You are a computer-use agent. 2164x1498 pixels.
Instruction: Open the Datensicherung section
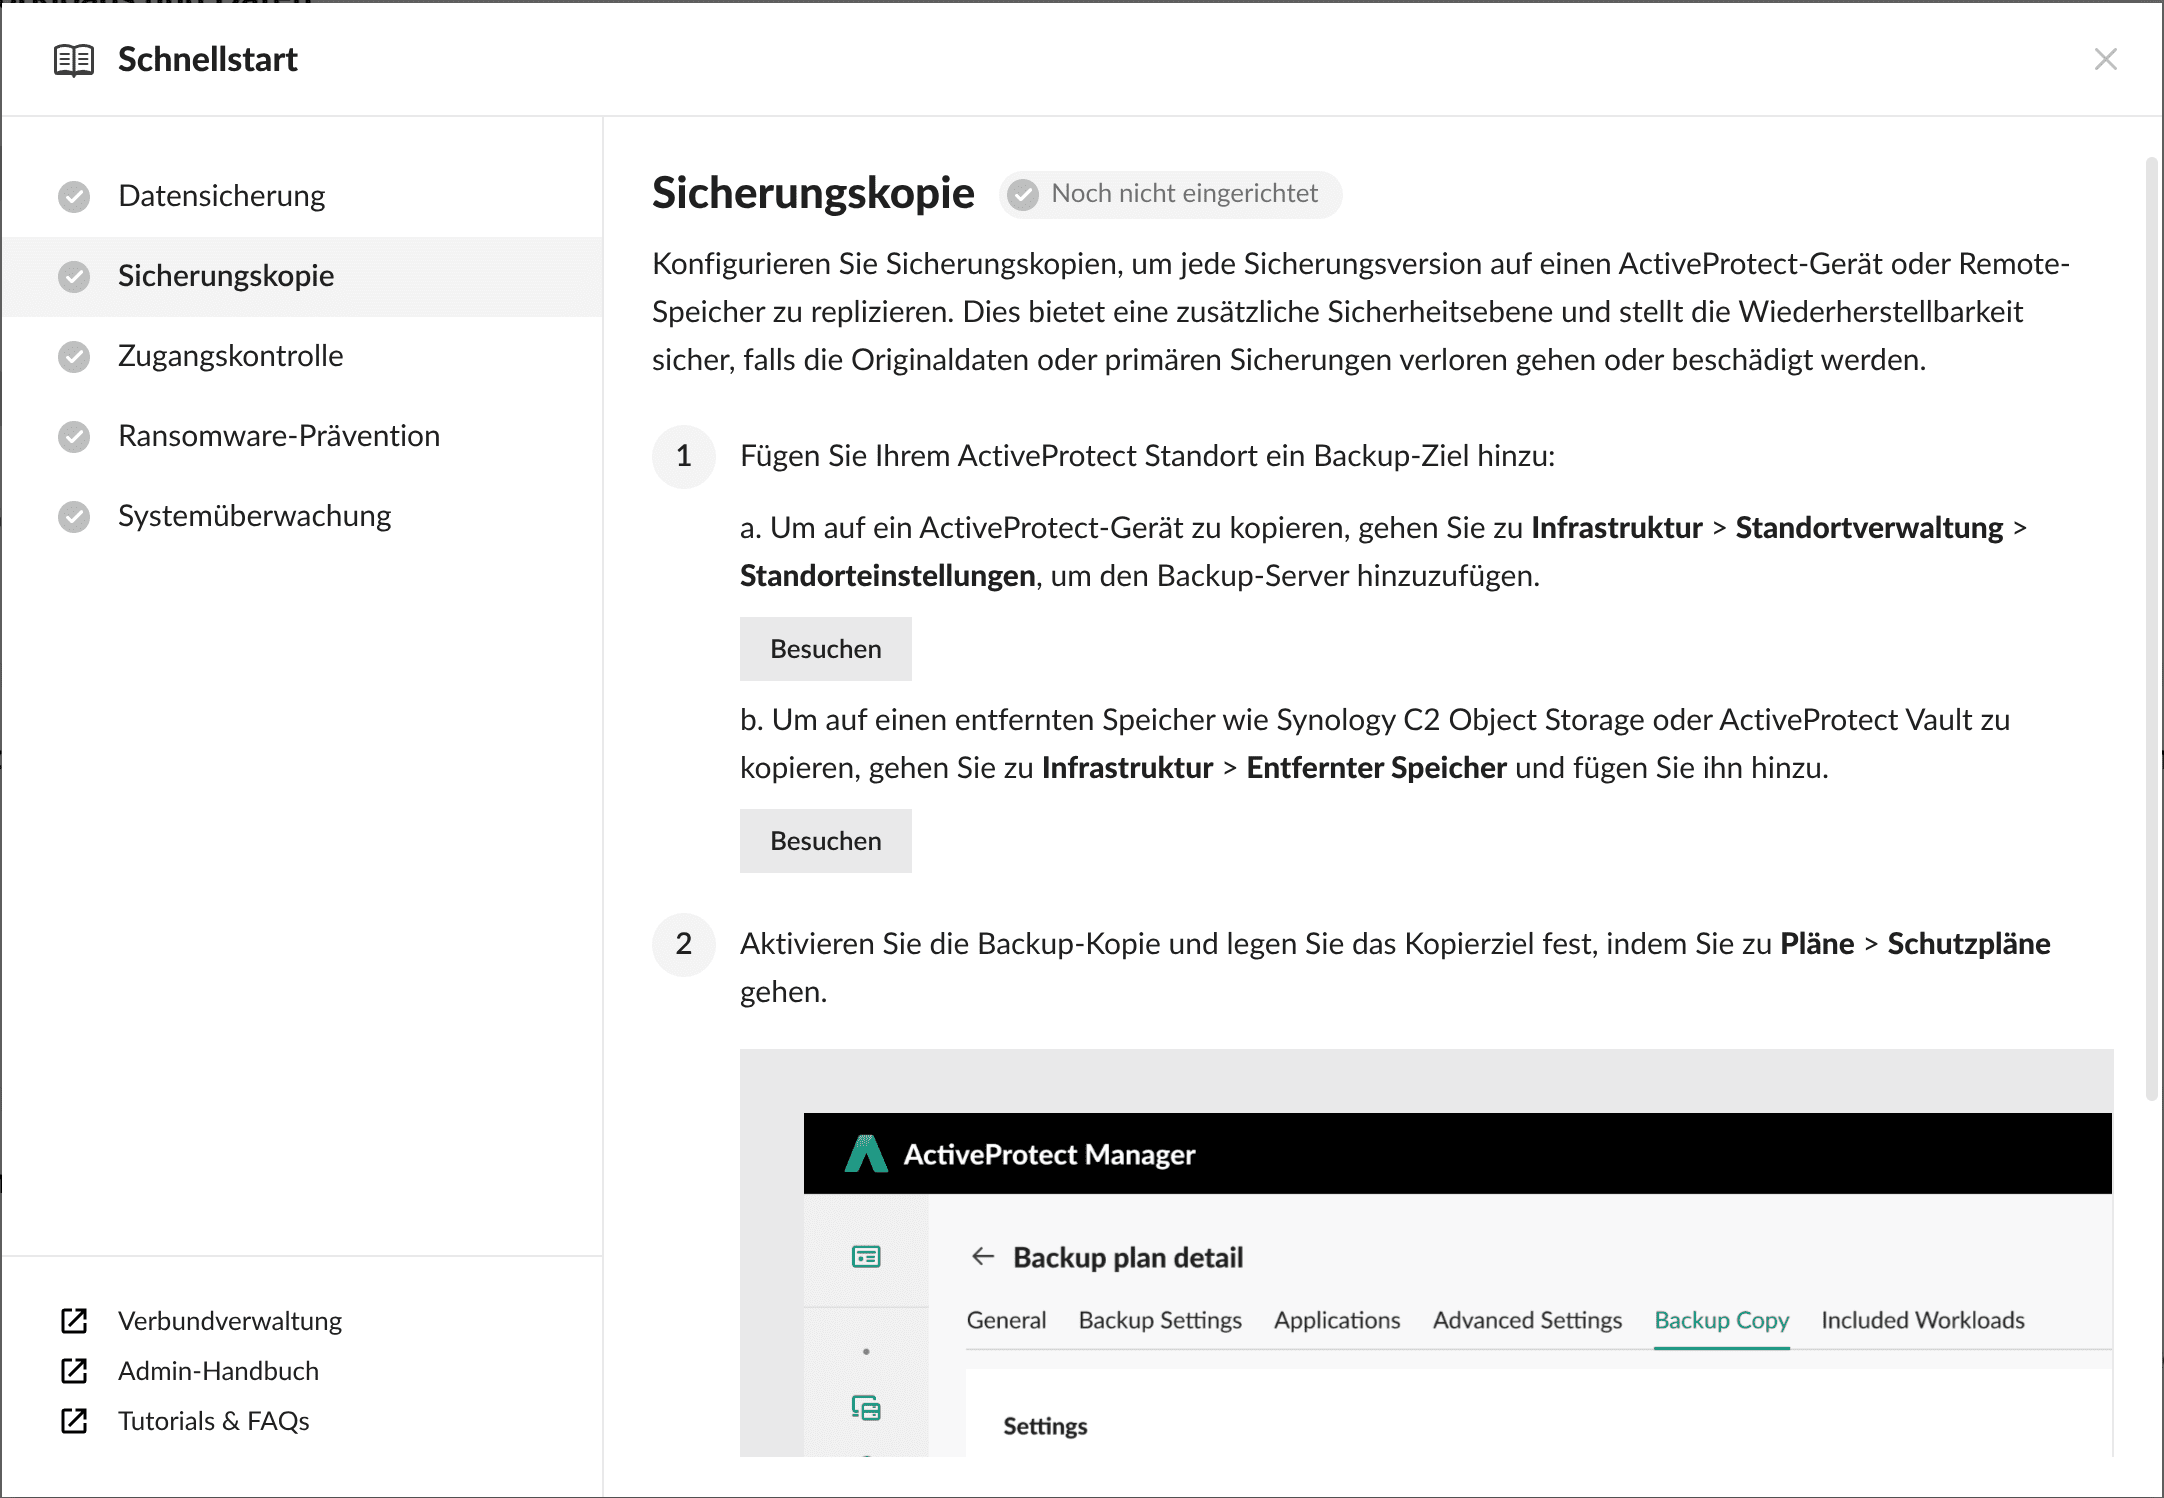click(x=302, y=196)
